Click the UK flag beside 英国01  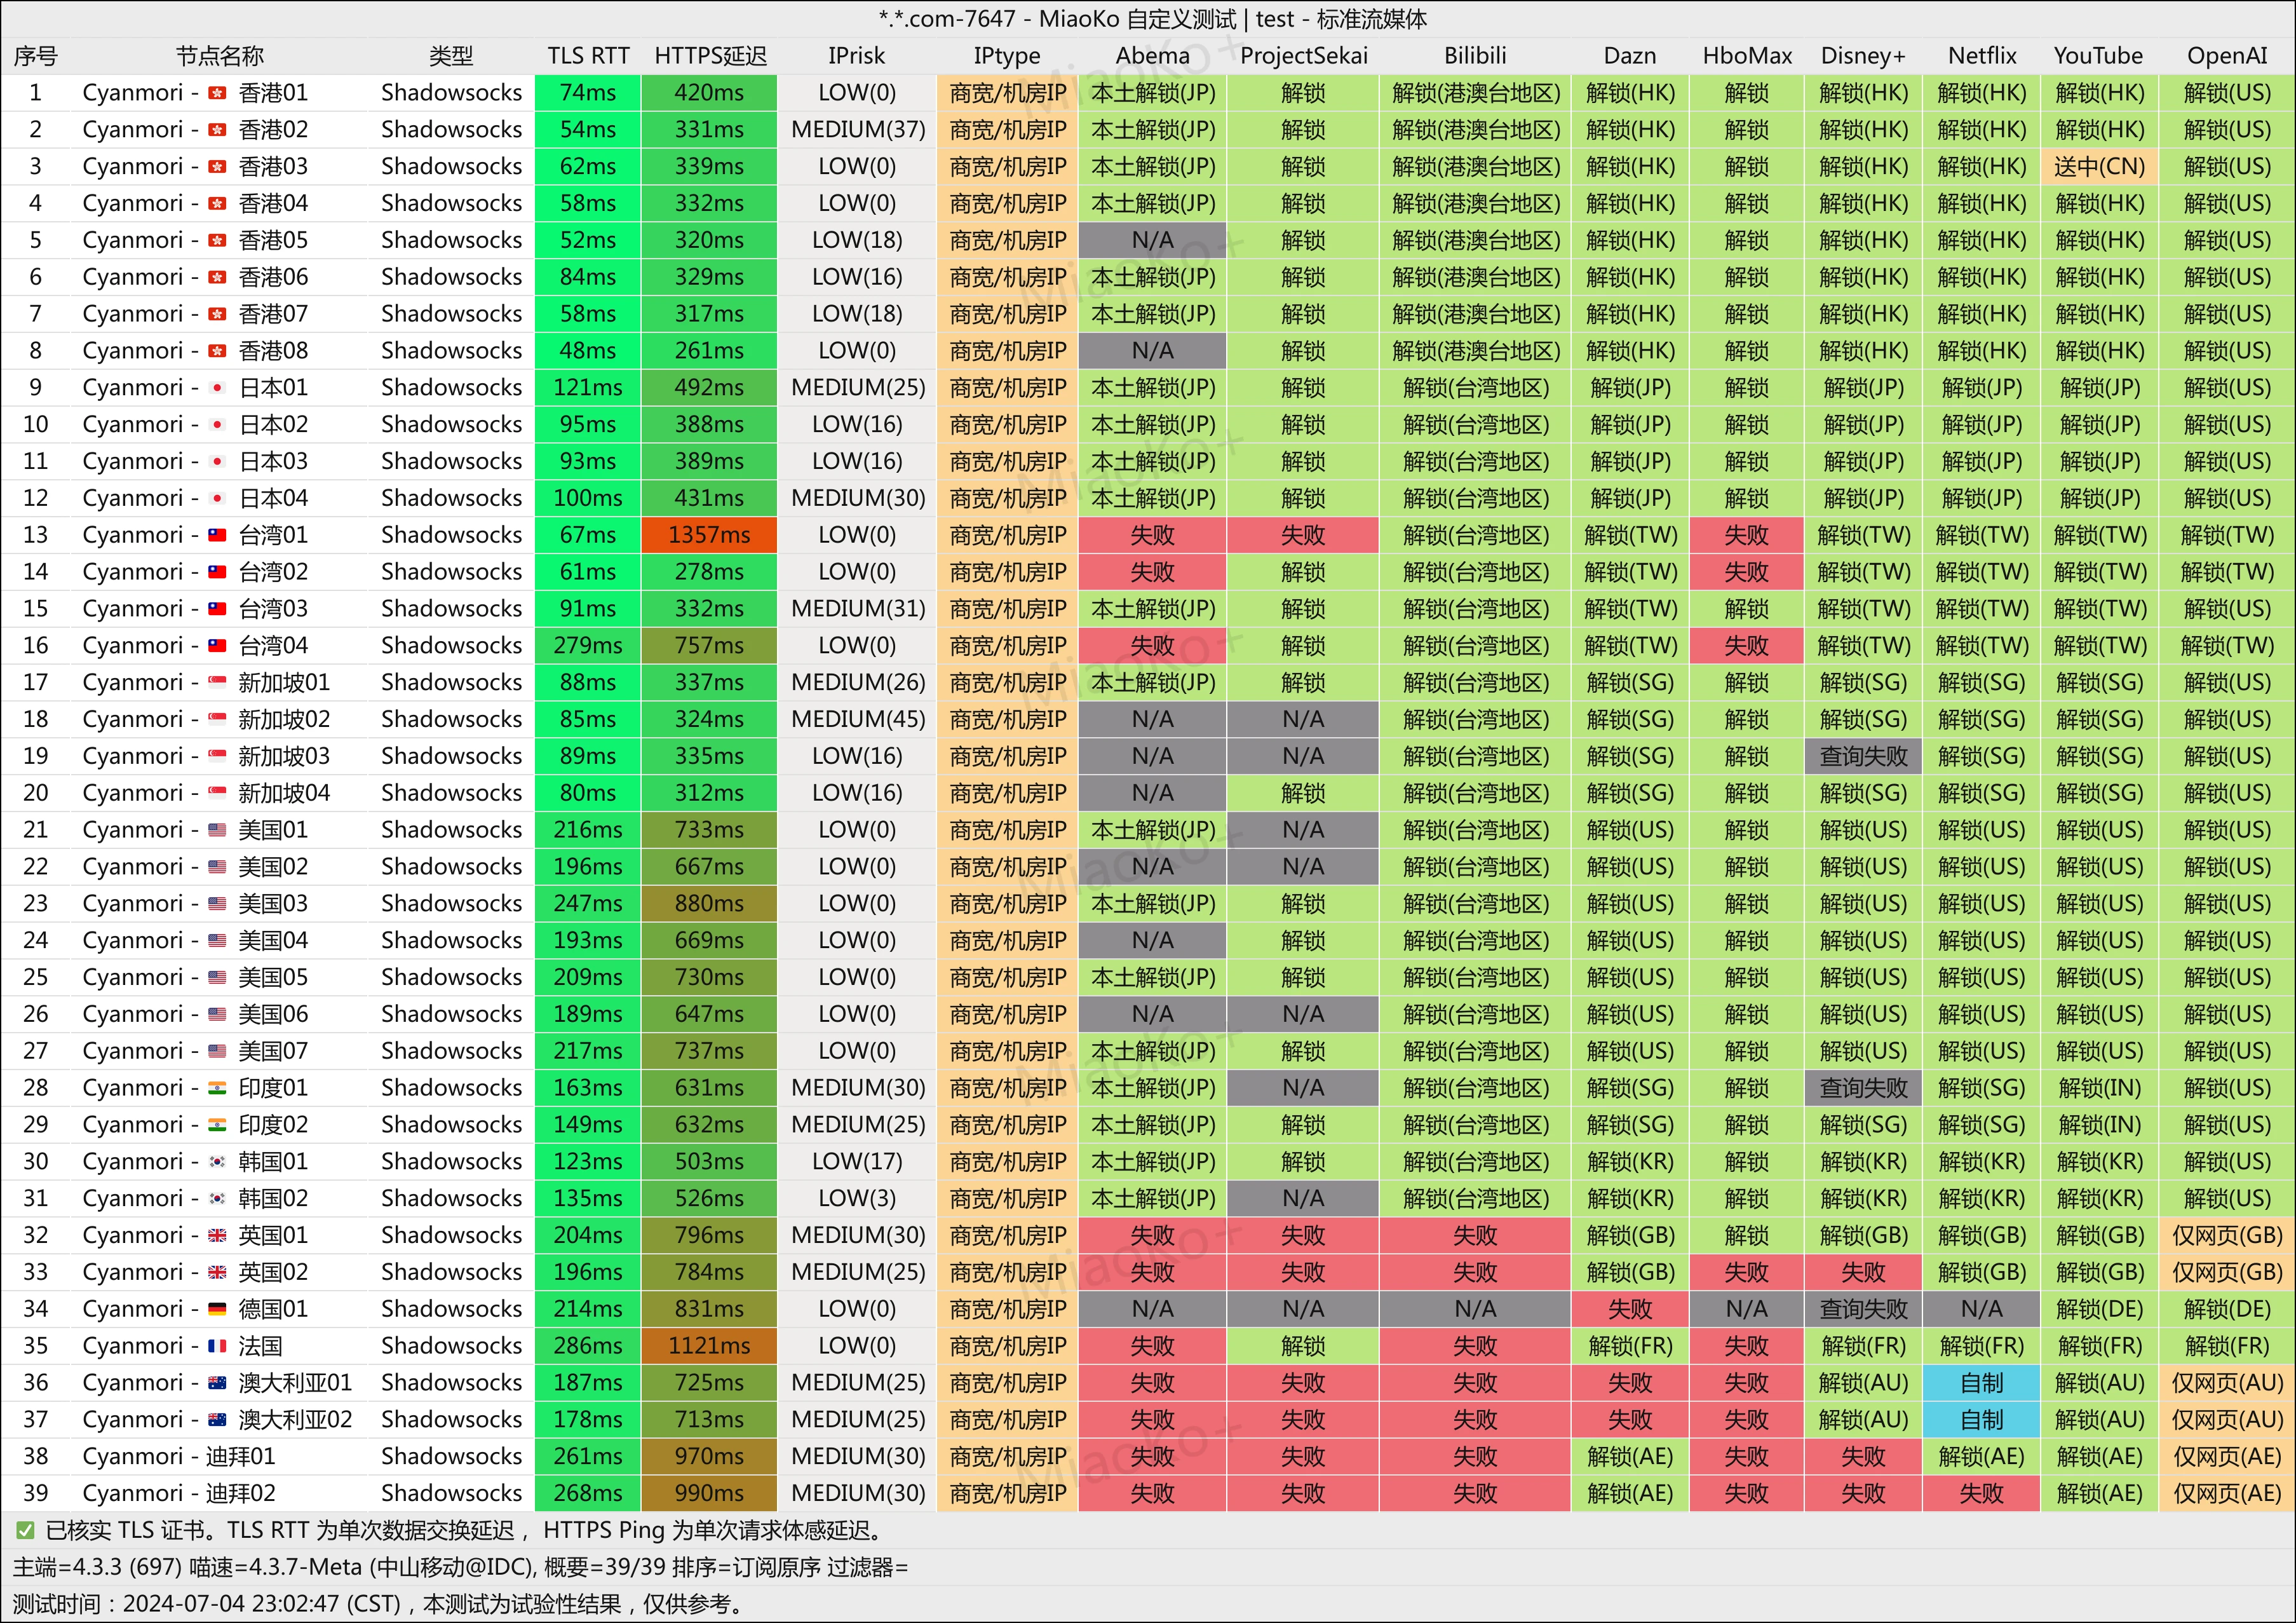(217, 1236)
